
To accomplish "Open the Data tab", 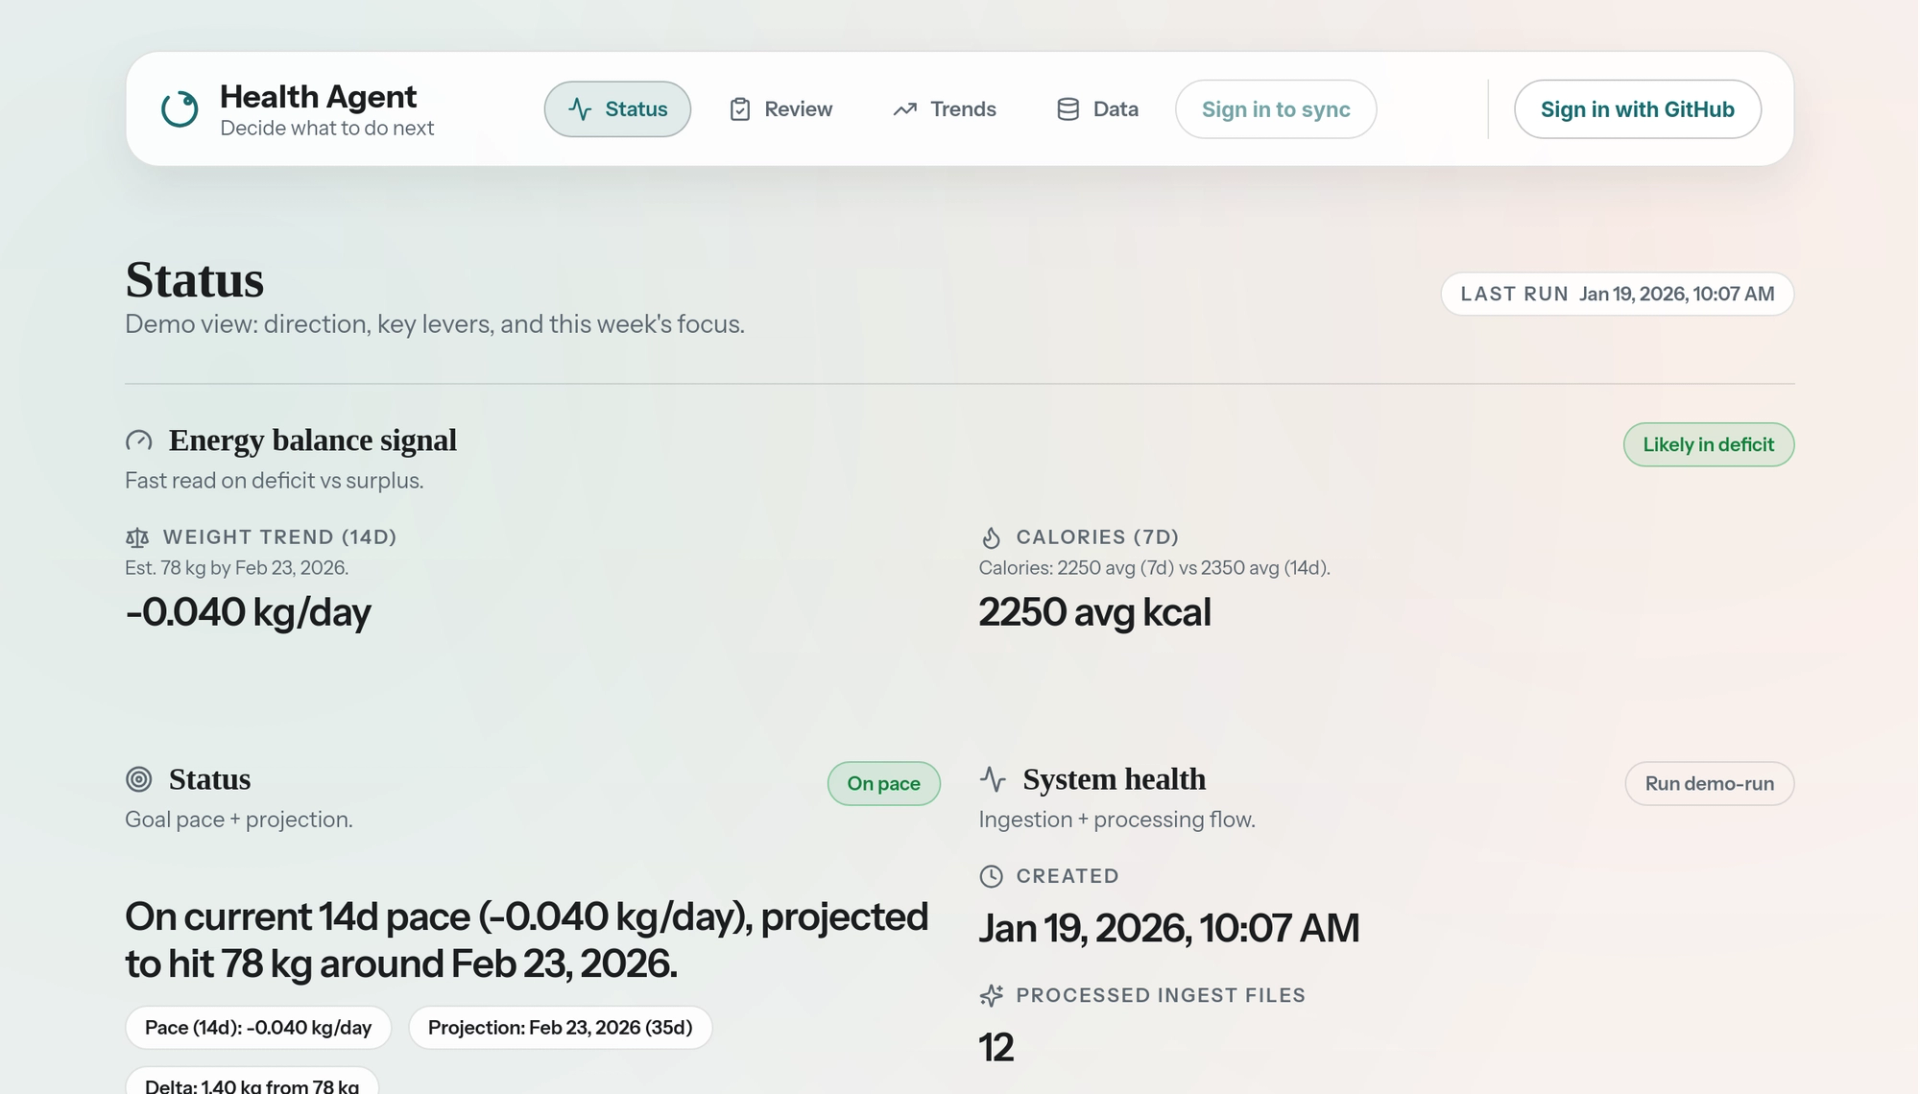I will [1097, 109].
